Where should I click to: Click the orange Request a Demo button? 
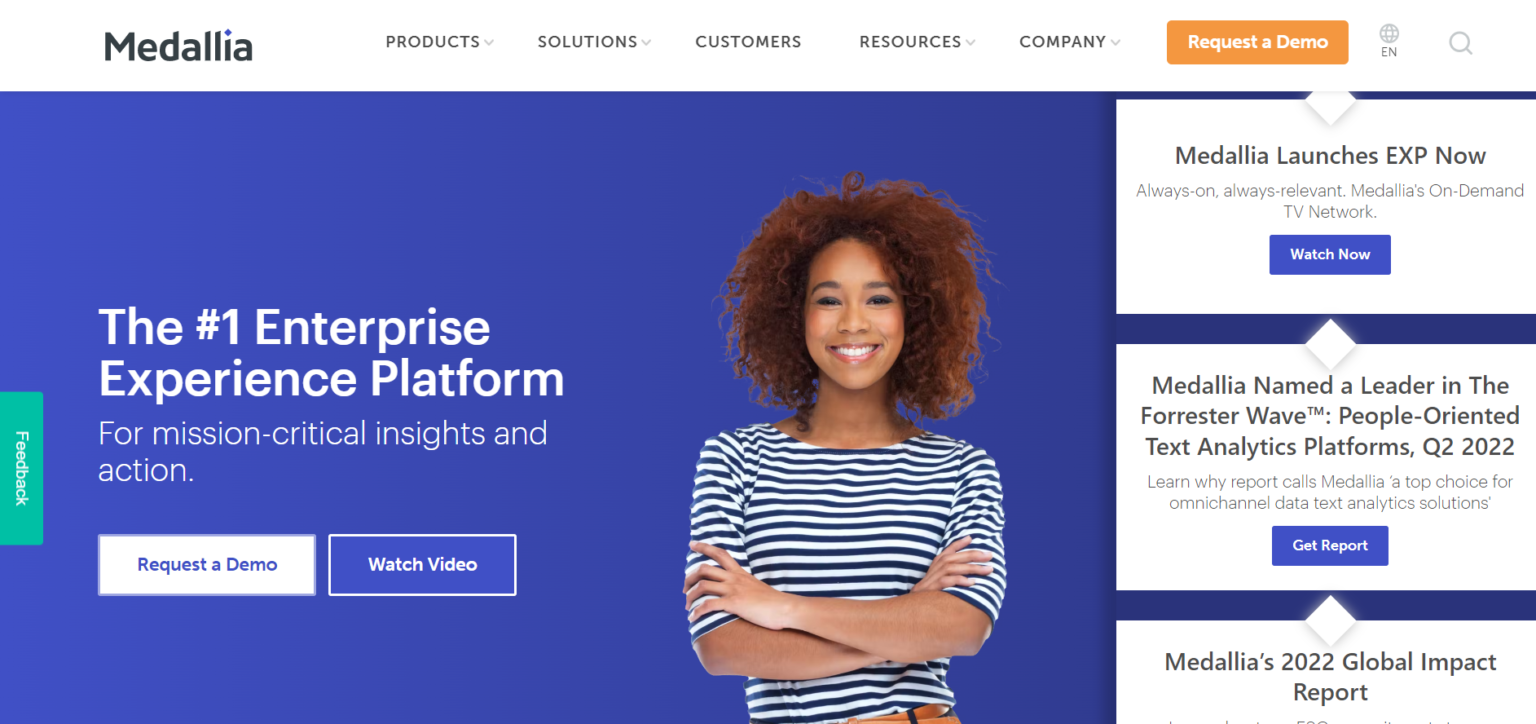pos(1257,42)
